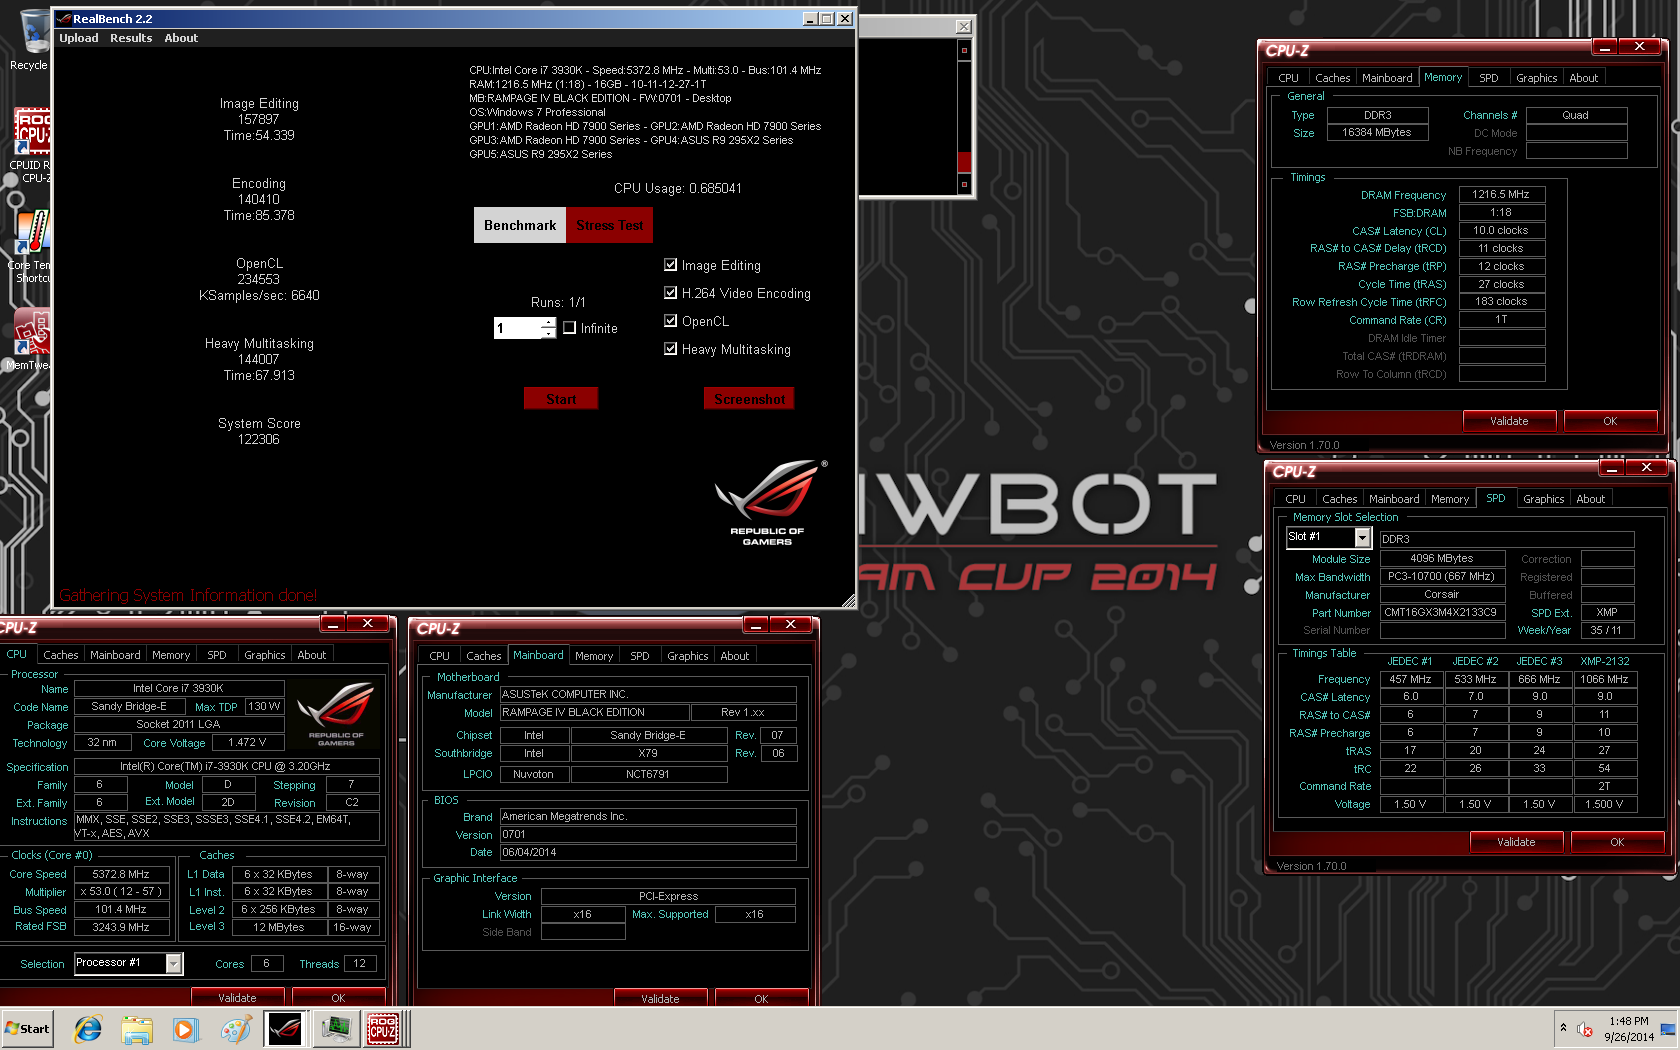Click the show desktop tray icon

tap(1668, 1029)
